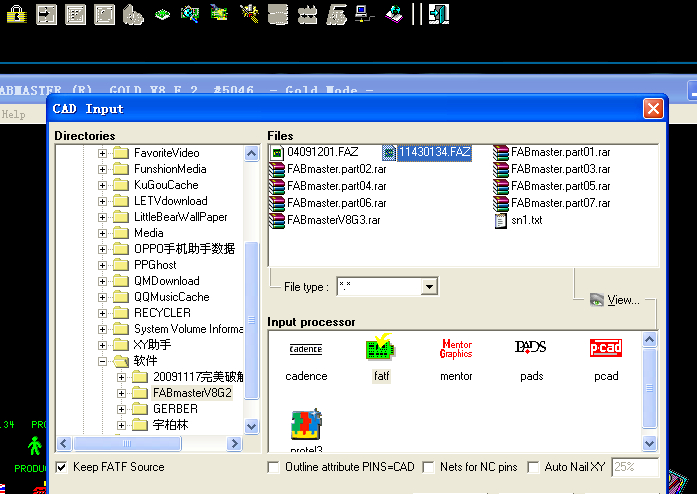
Task: Expand the QQMusicCache folder node
Action: (102, 297)
